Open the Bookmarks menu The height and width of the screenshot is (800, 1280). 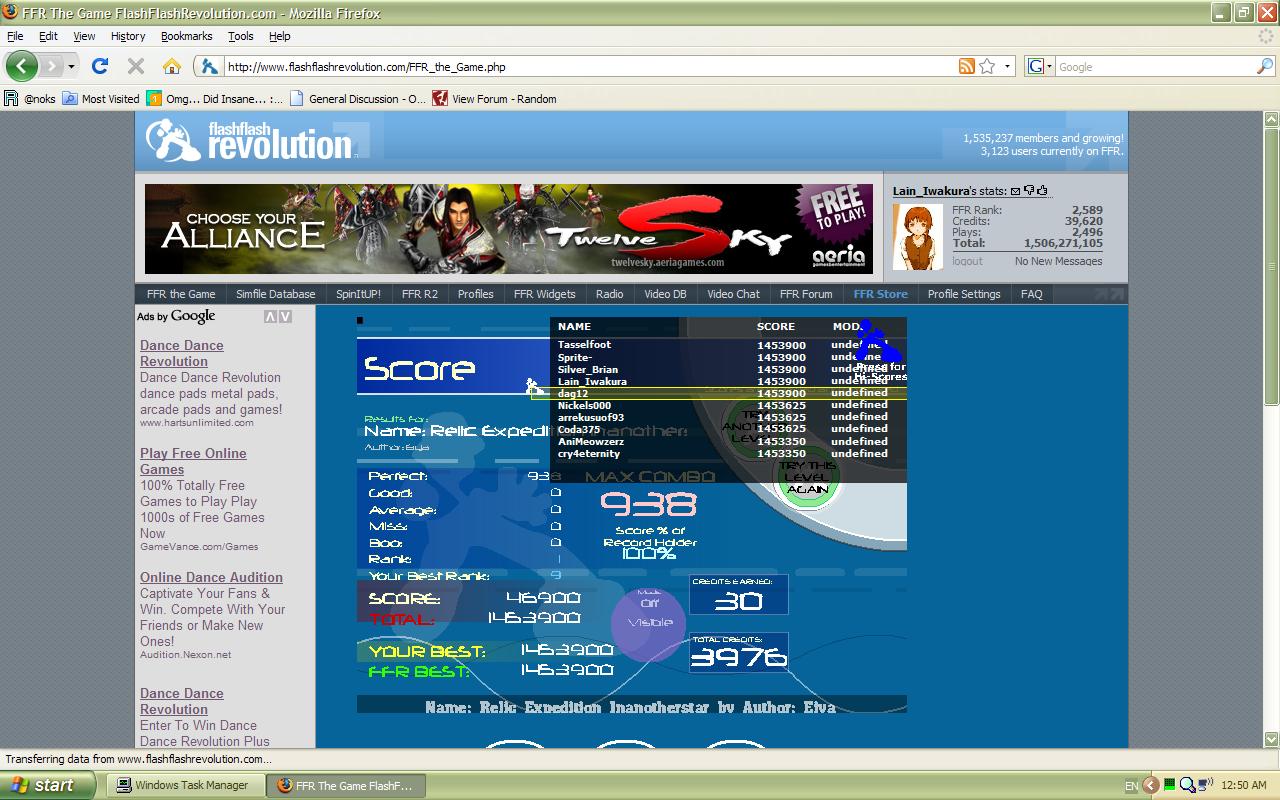pyautogui.click(x=186, y=36)
